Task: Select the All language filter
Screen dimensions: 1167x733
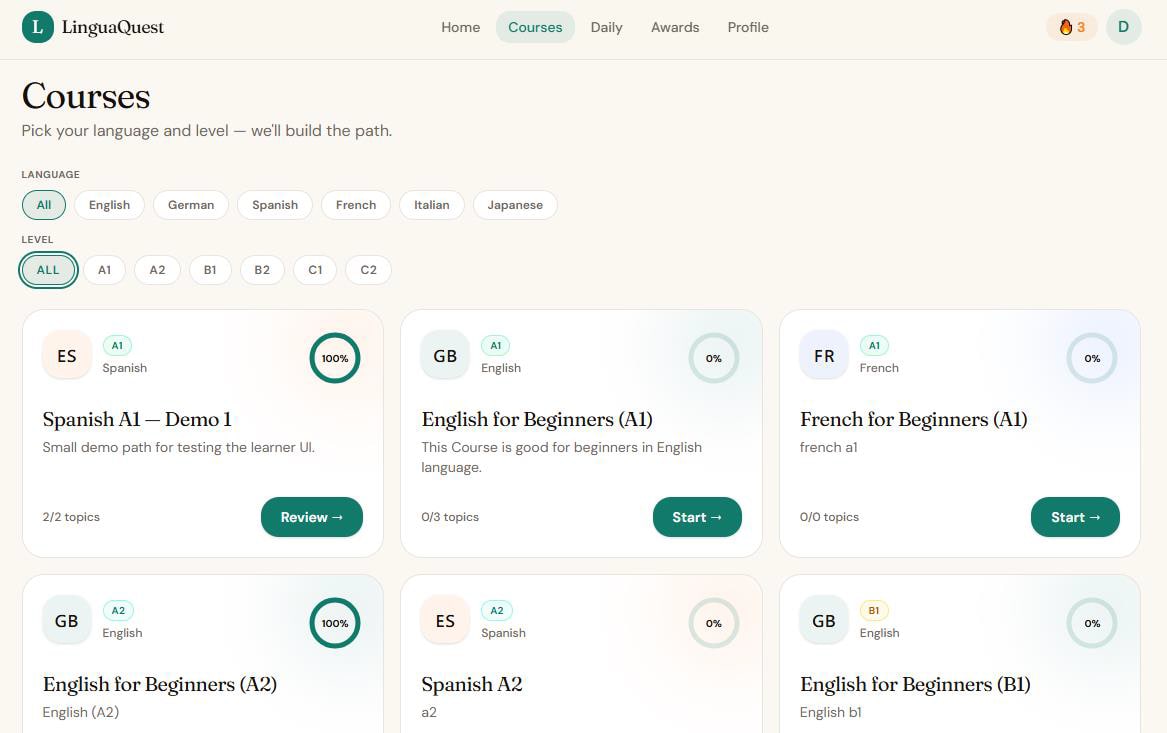Action: coord(44,205)
